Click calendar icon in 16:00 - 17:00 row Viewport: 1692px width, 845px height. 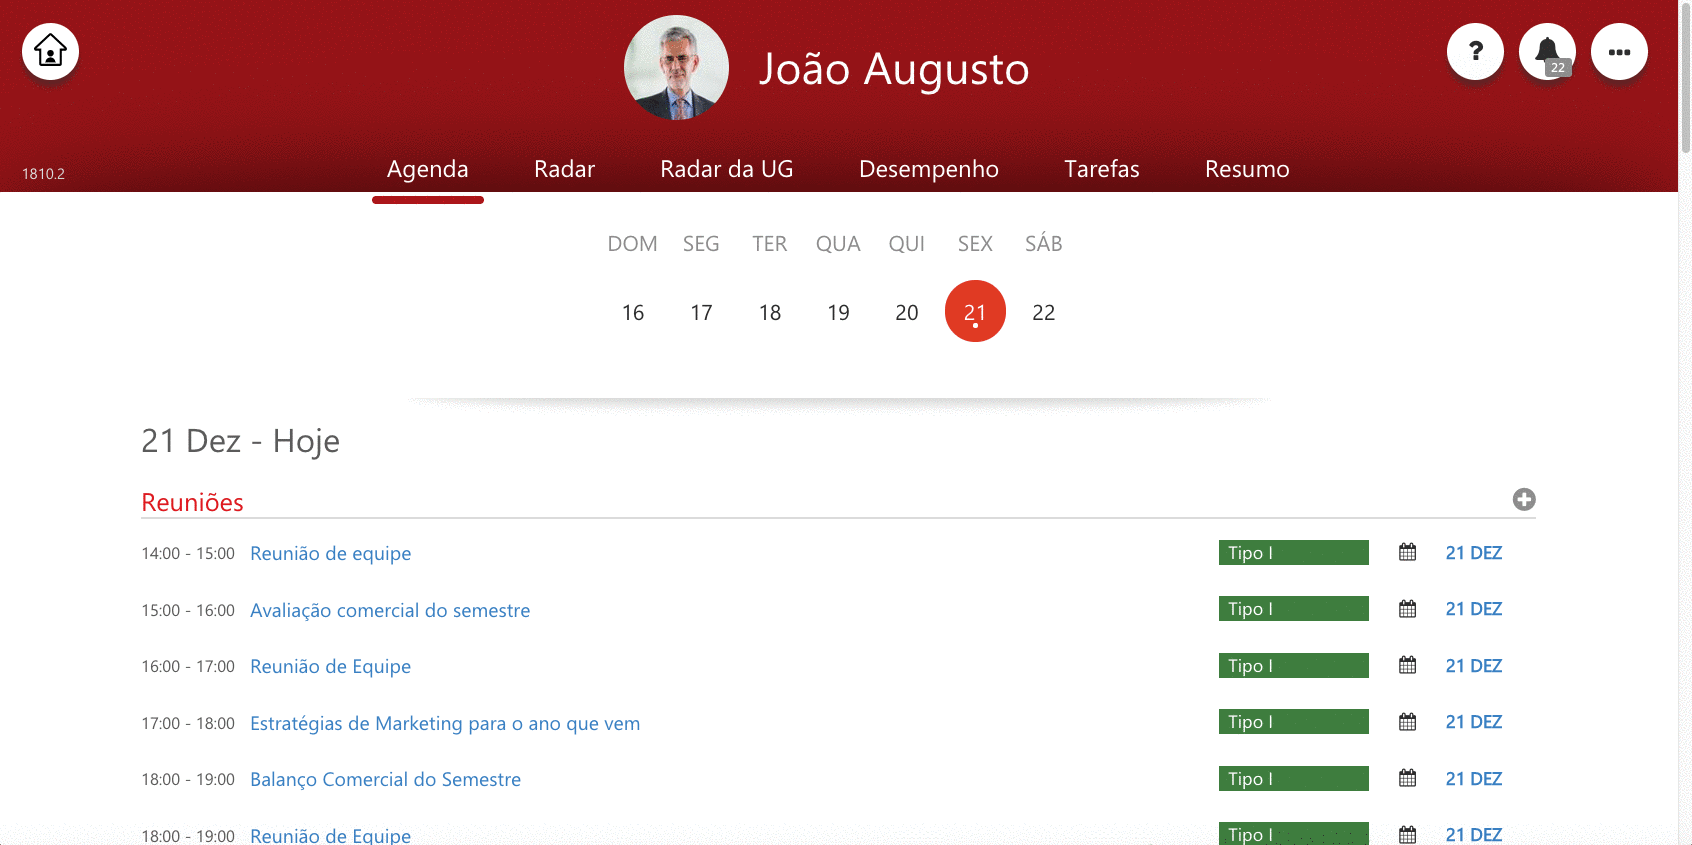[x=1407, y=665]
